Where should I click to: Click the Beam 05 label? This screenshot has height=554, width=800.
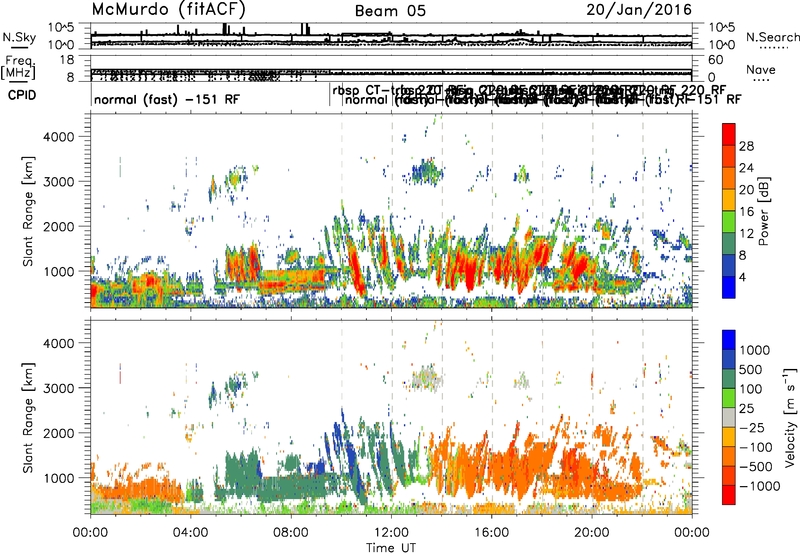click(390, 11)
